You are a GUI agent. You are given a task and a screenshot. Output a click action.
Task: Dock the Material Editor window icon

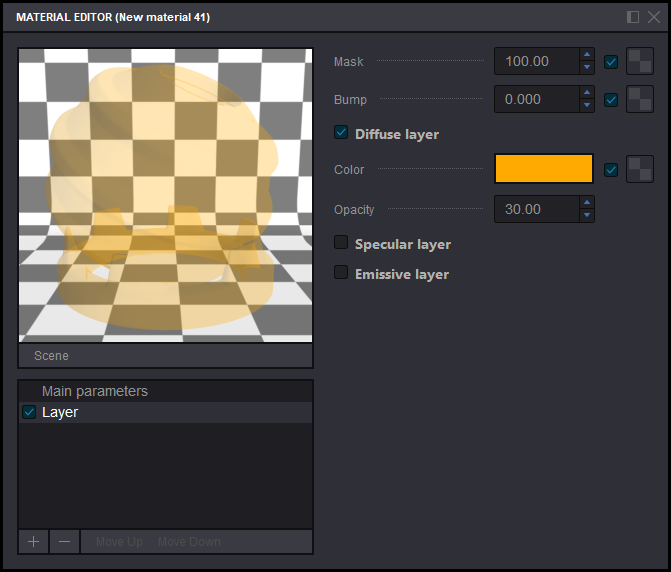point(633,17)
